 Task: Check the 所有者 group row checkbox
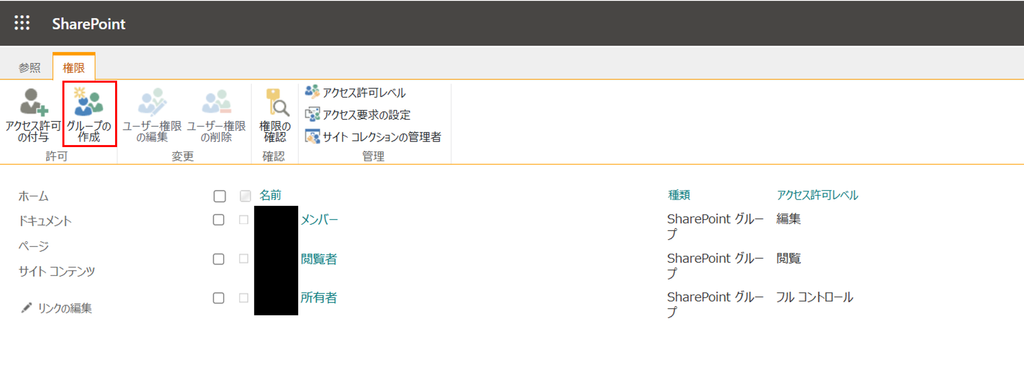[219, 298]
